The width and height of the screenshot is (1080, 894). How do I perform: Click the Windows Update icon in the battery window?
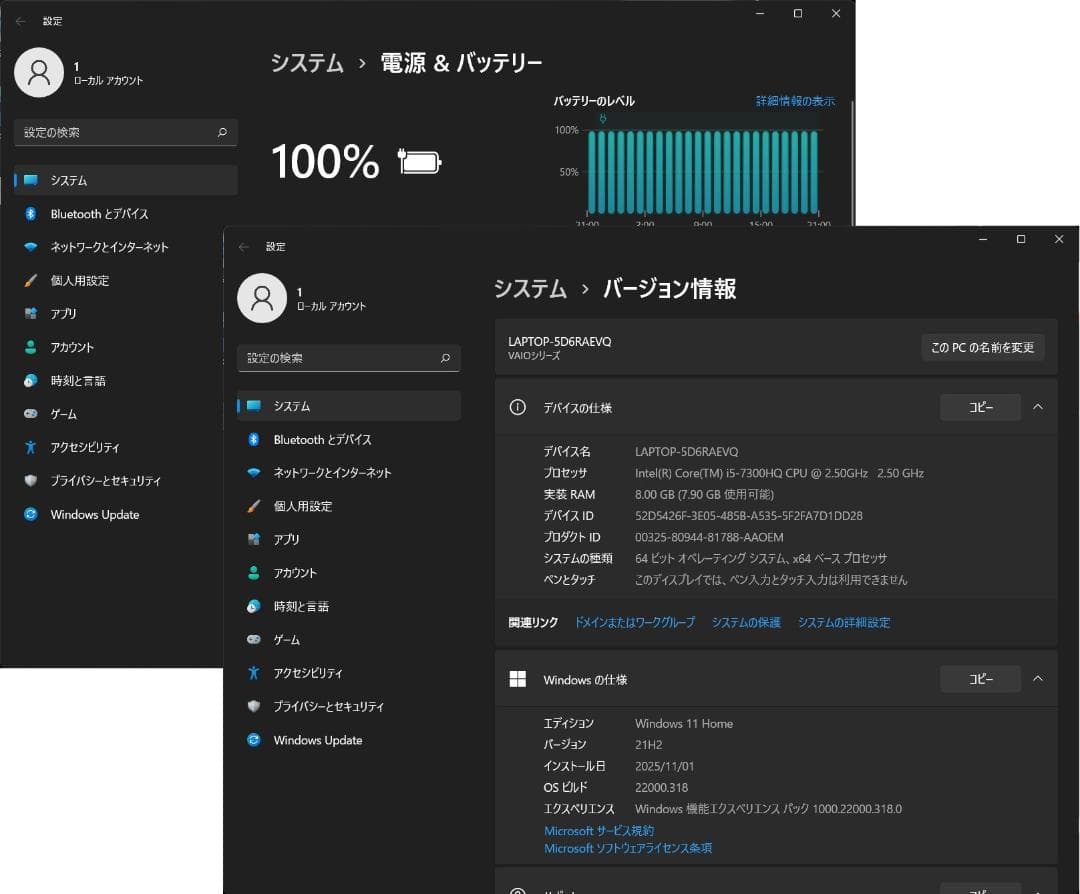click(30, 514)
